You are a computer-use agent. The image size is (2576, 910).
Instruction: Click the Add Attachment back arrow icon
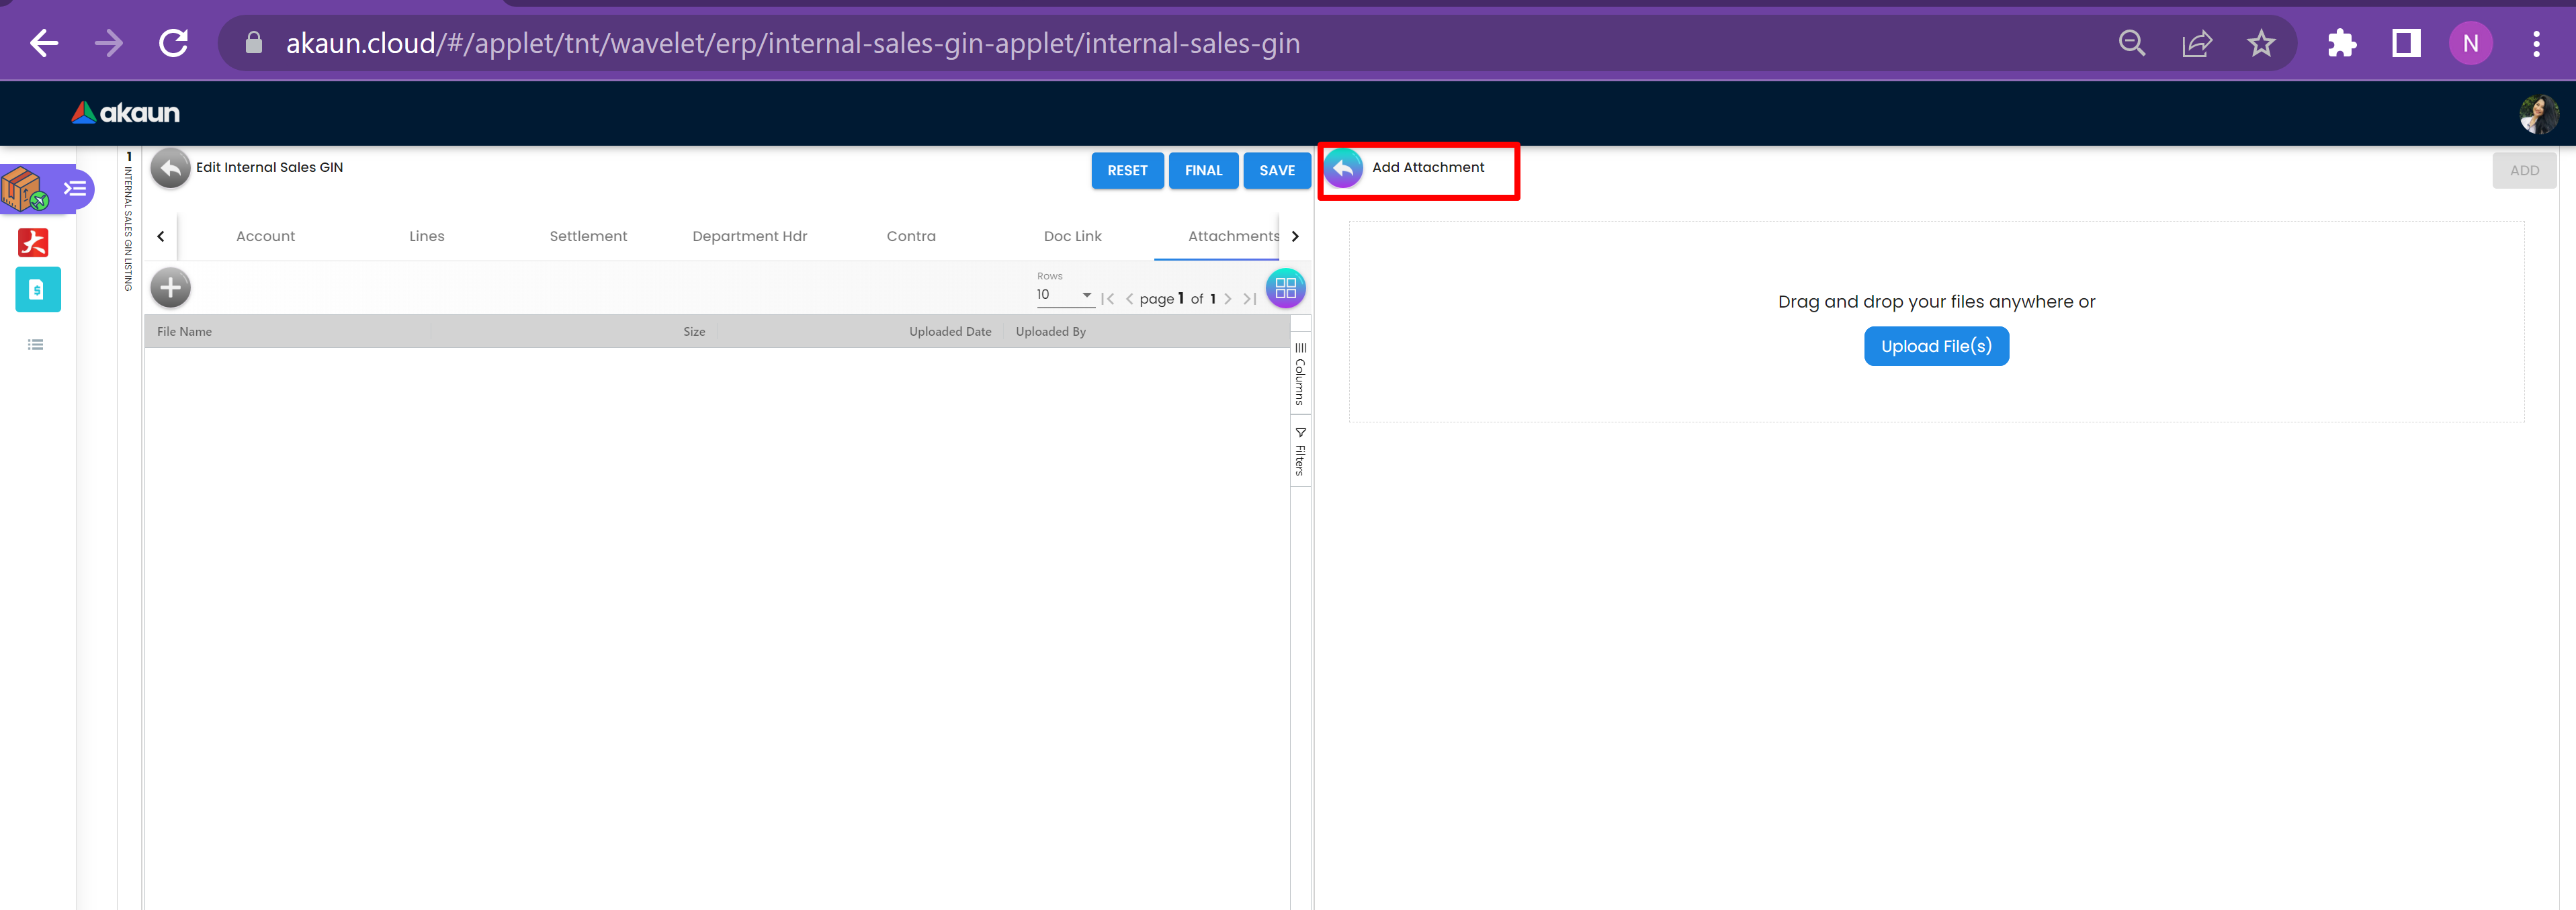point(1343,168)
